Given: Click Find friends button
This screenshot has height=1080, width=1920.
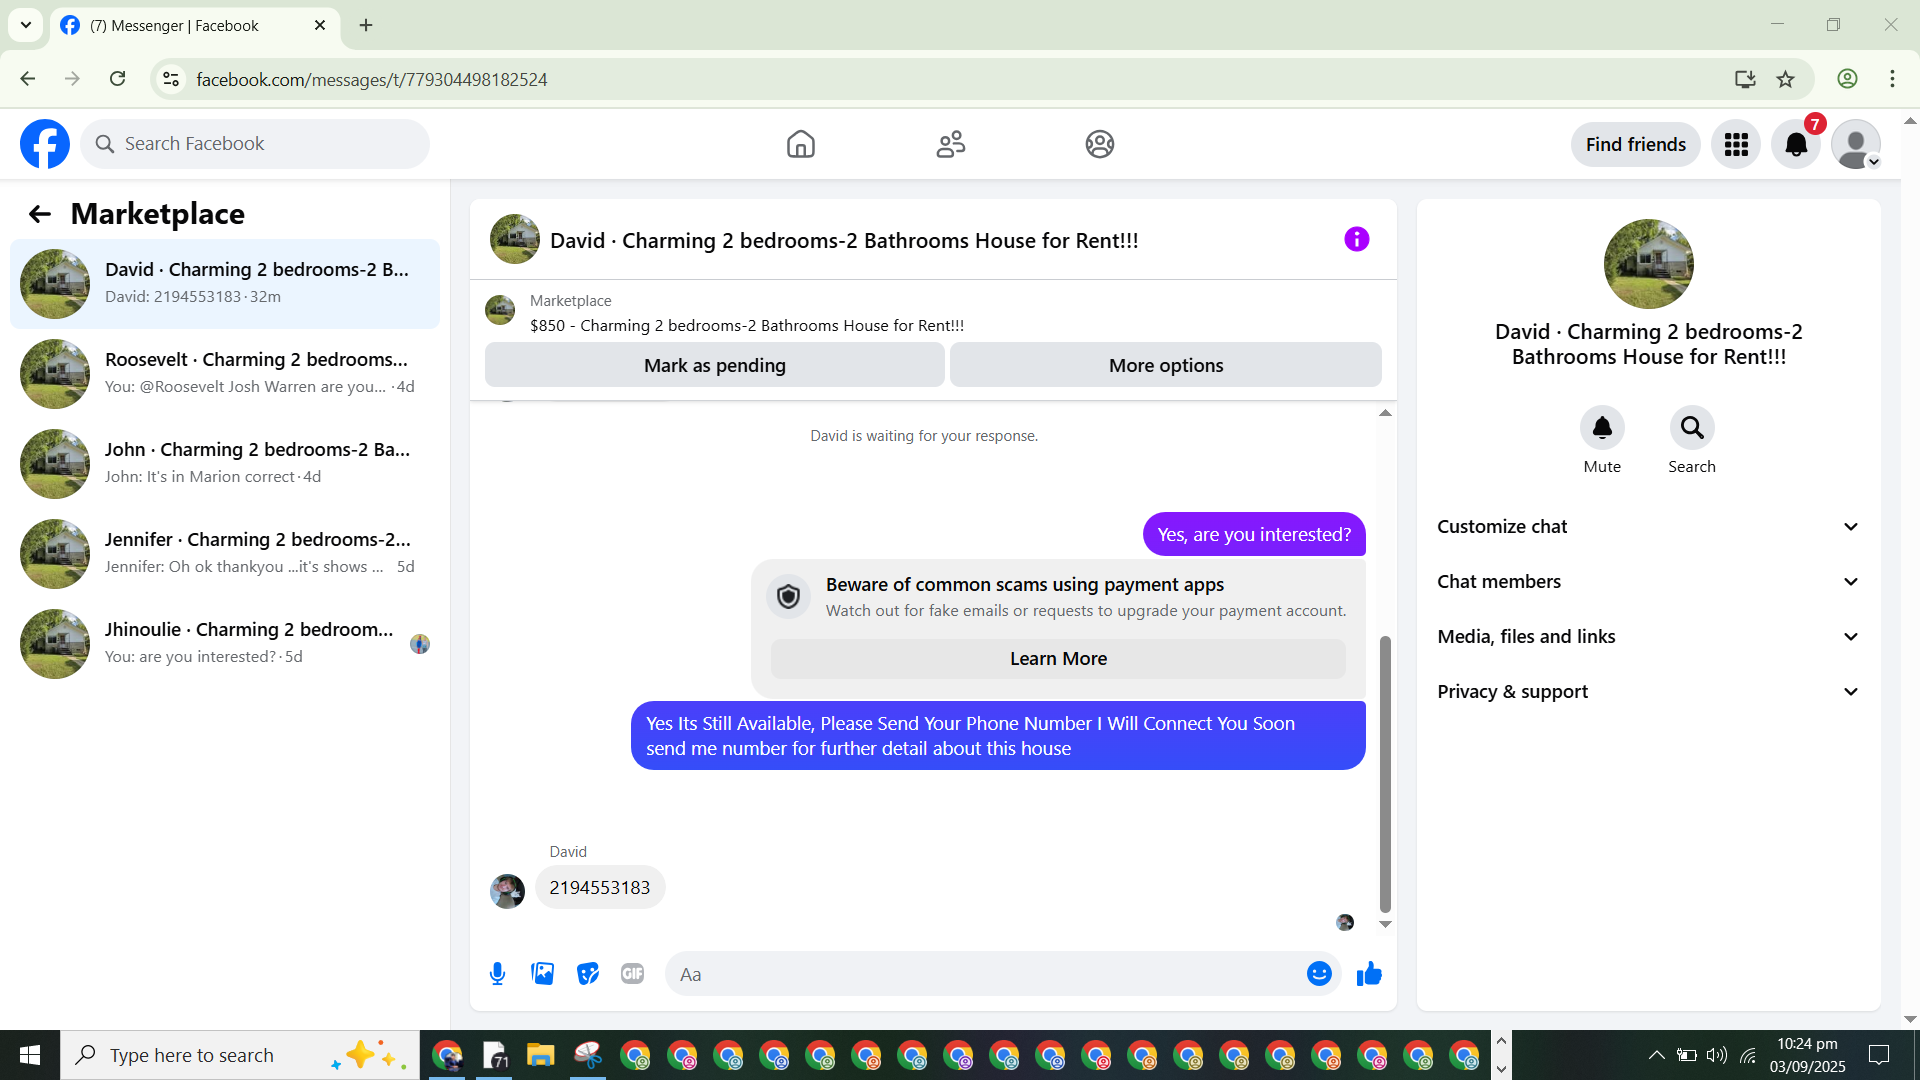Looking at the screenshot, I should pyautogui.click(x=1635, y=145).
